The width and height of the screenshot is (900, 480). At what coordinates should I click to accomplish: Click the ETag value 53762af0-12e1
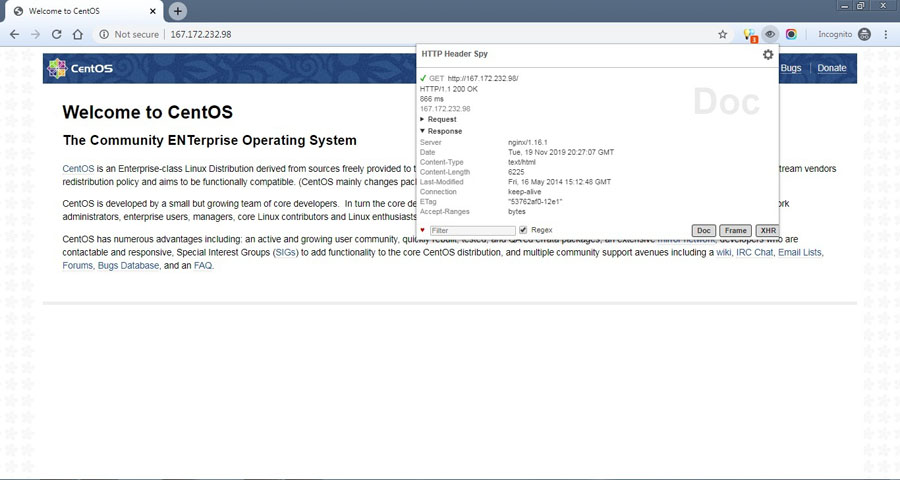pos(535,202)
